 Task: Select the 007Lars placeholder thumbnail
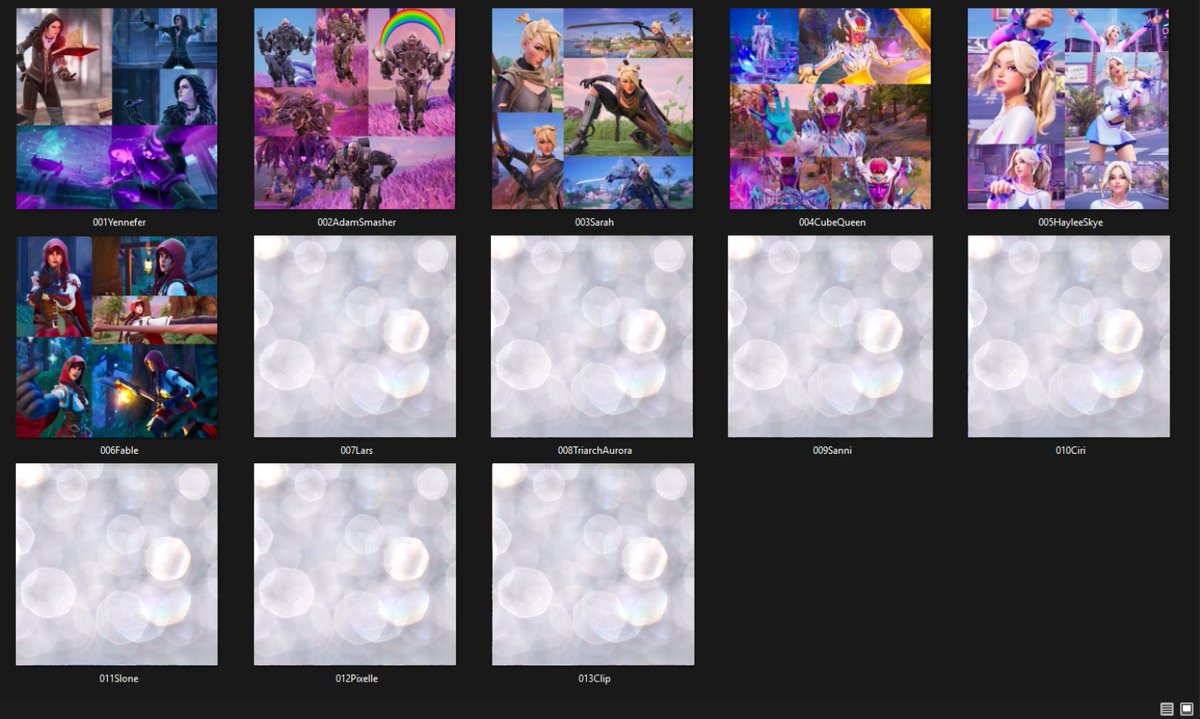[x=355, y=337]
